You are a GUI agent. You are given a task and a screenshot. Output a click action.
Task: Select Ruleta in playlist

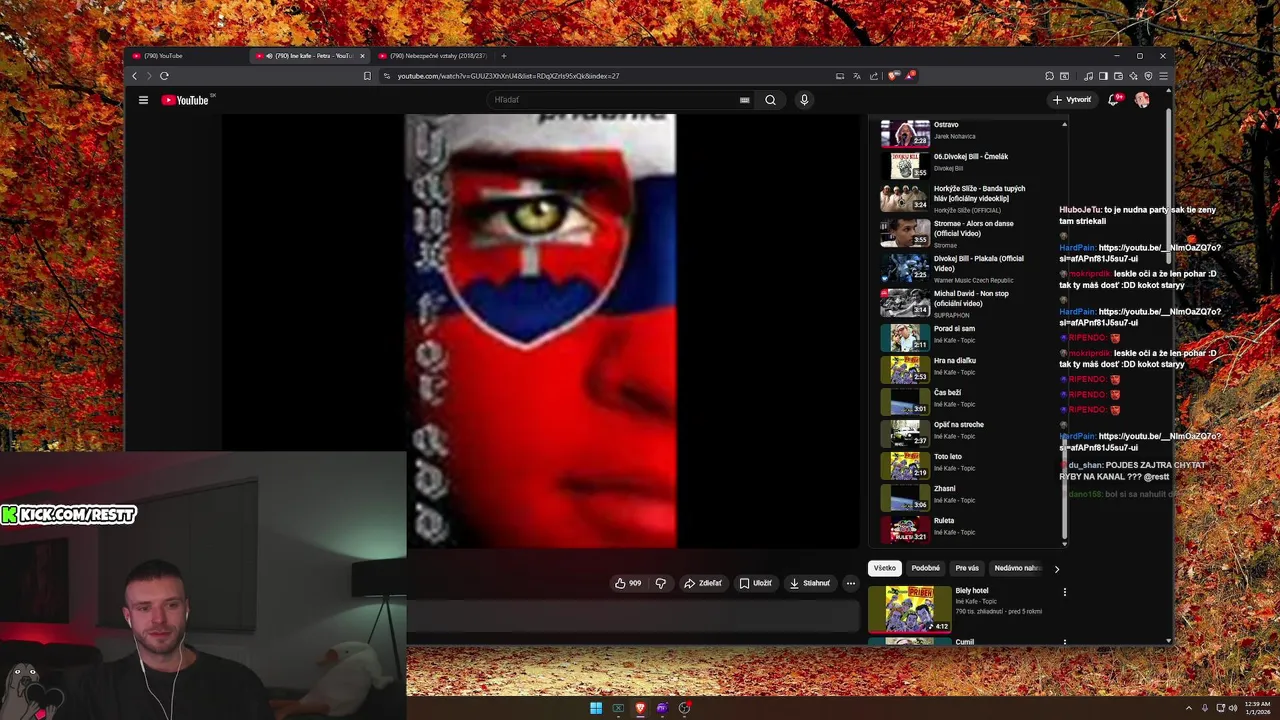(x=968, y=529)
